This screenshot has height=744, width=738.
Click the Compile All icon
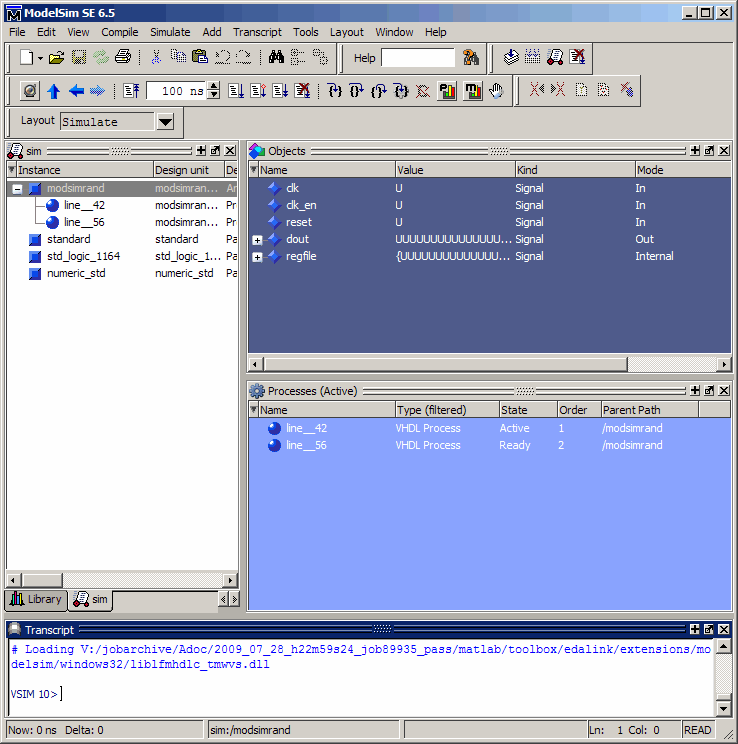coord(532,57)
